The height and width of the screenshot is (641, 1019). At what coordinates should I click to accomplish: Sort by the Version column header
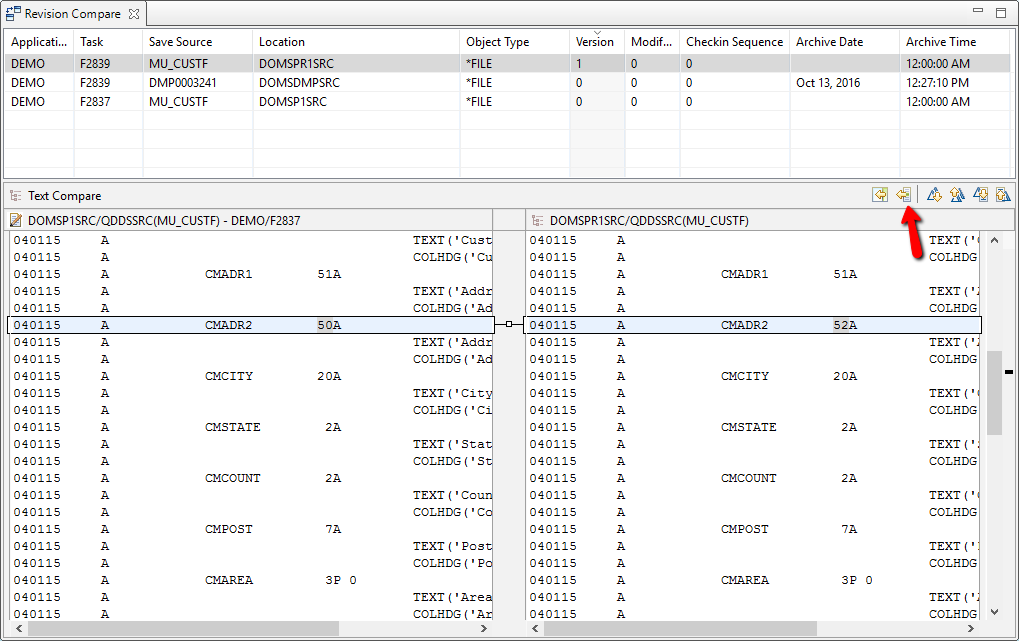(x=595, y=42)
